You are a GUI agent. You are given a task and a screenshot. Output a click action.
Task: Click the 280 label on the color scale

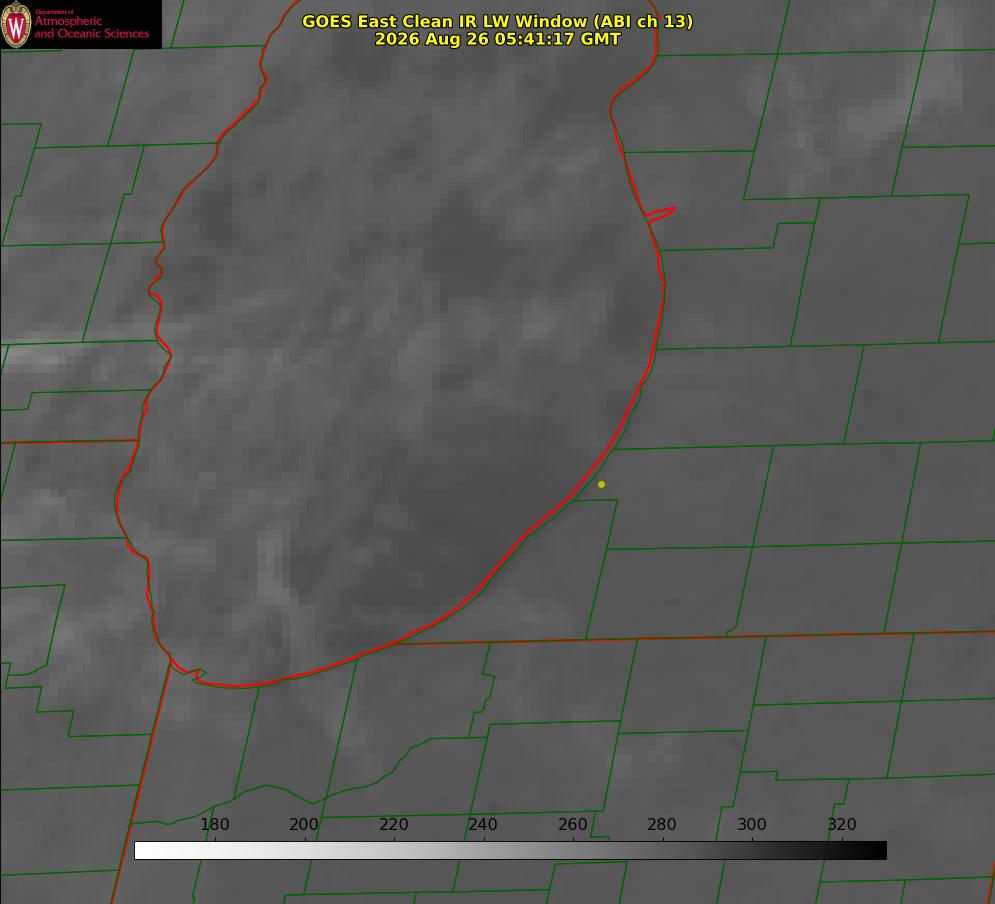[x=662, y=824]
